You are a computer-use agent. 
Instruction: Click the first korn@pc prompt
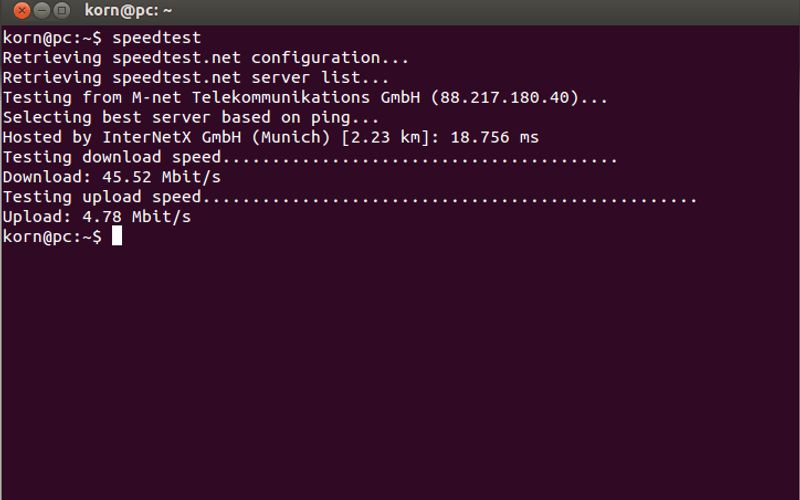(x=50, y=38)
